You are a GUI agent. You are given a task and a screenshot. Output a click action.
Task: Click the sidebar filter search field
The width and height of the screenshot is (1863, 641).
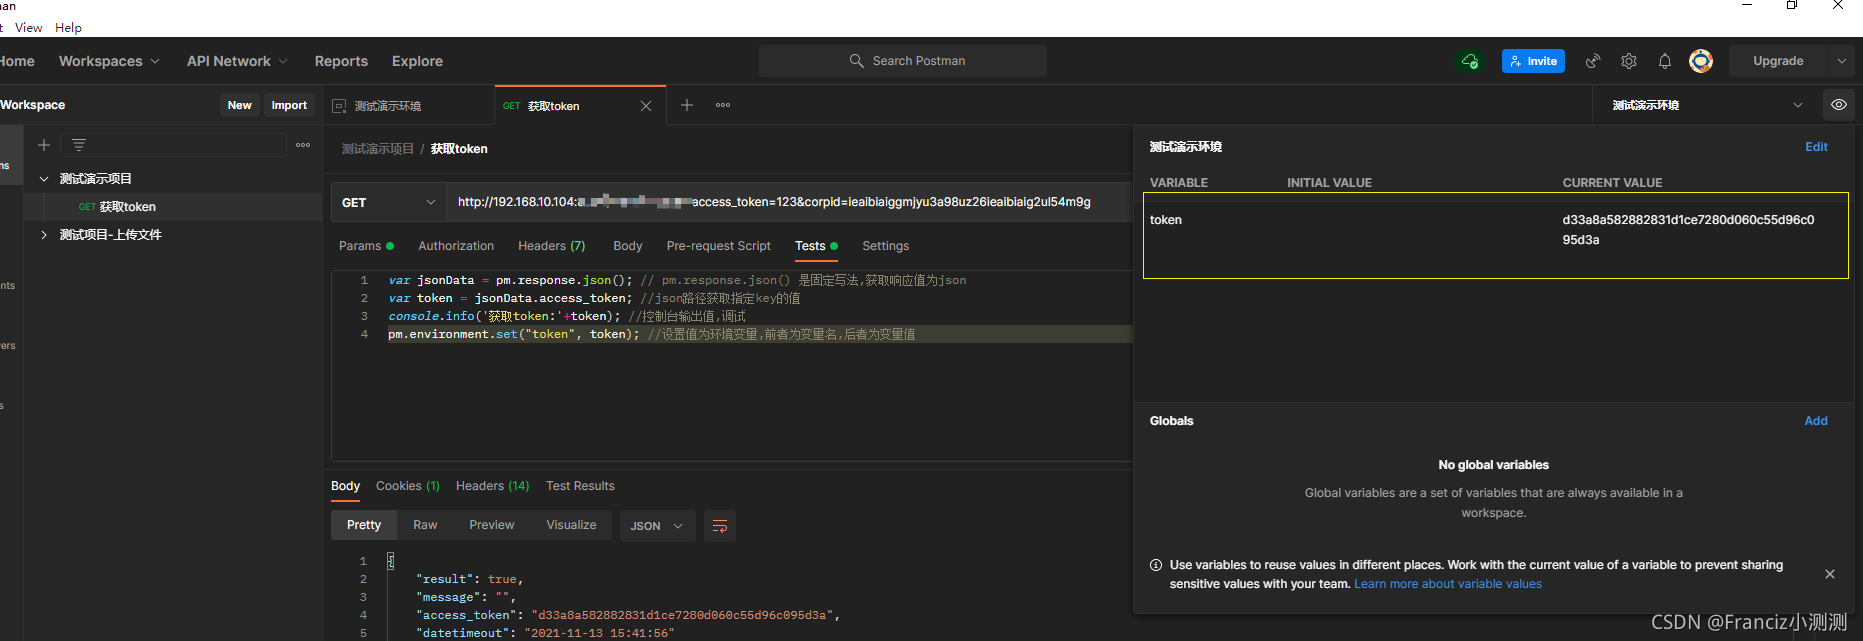(x=174, y=145)
